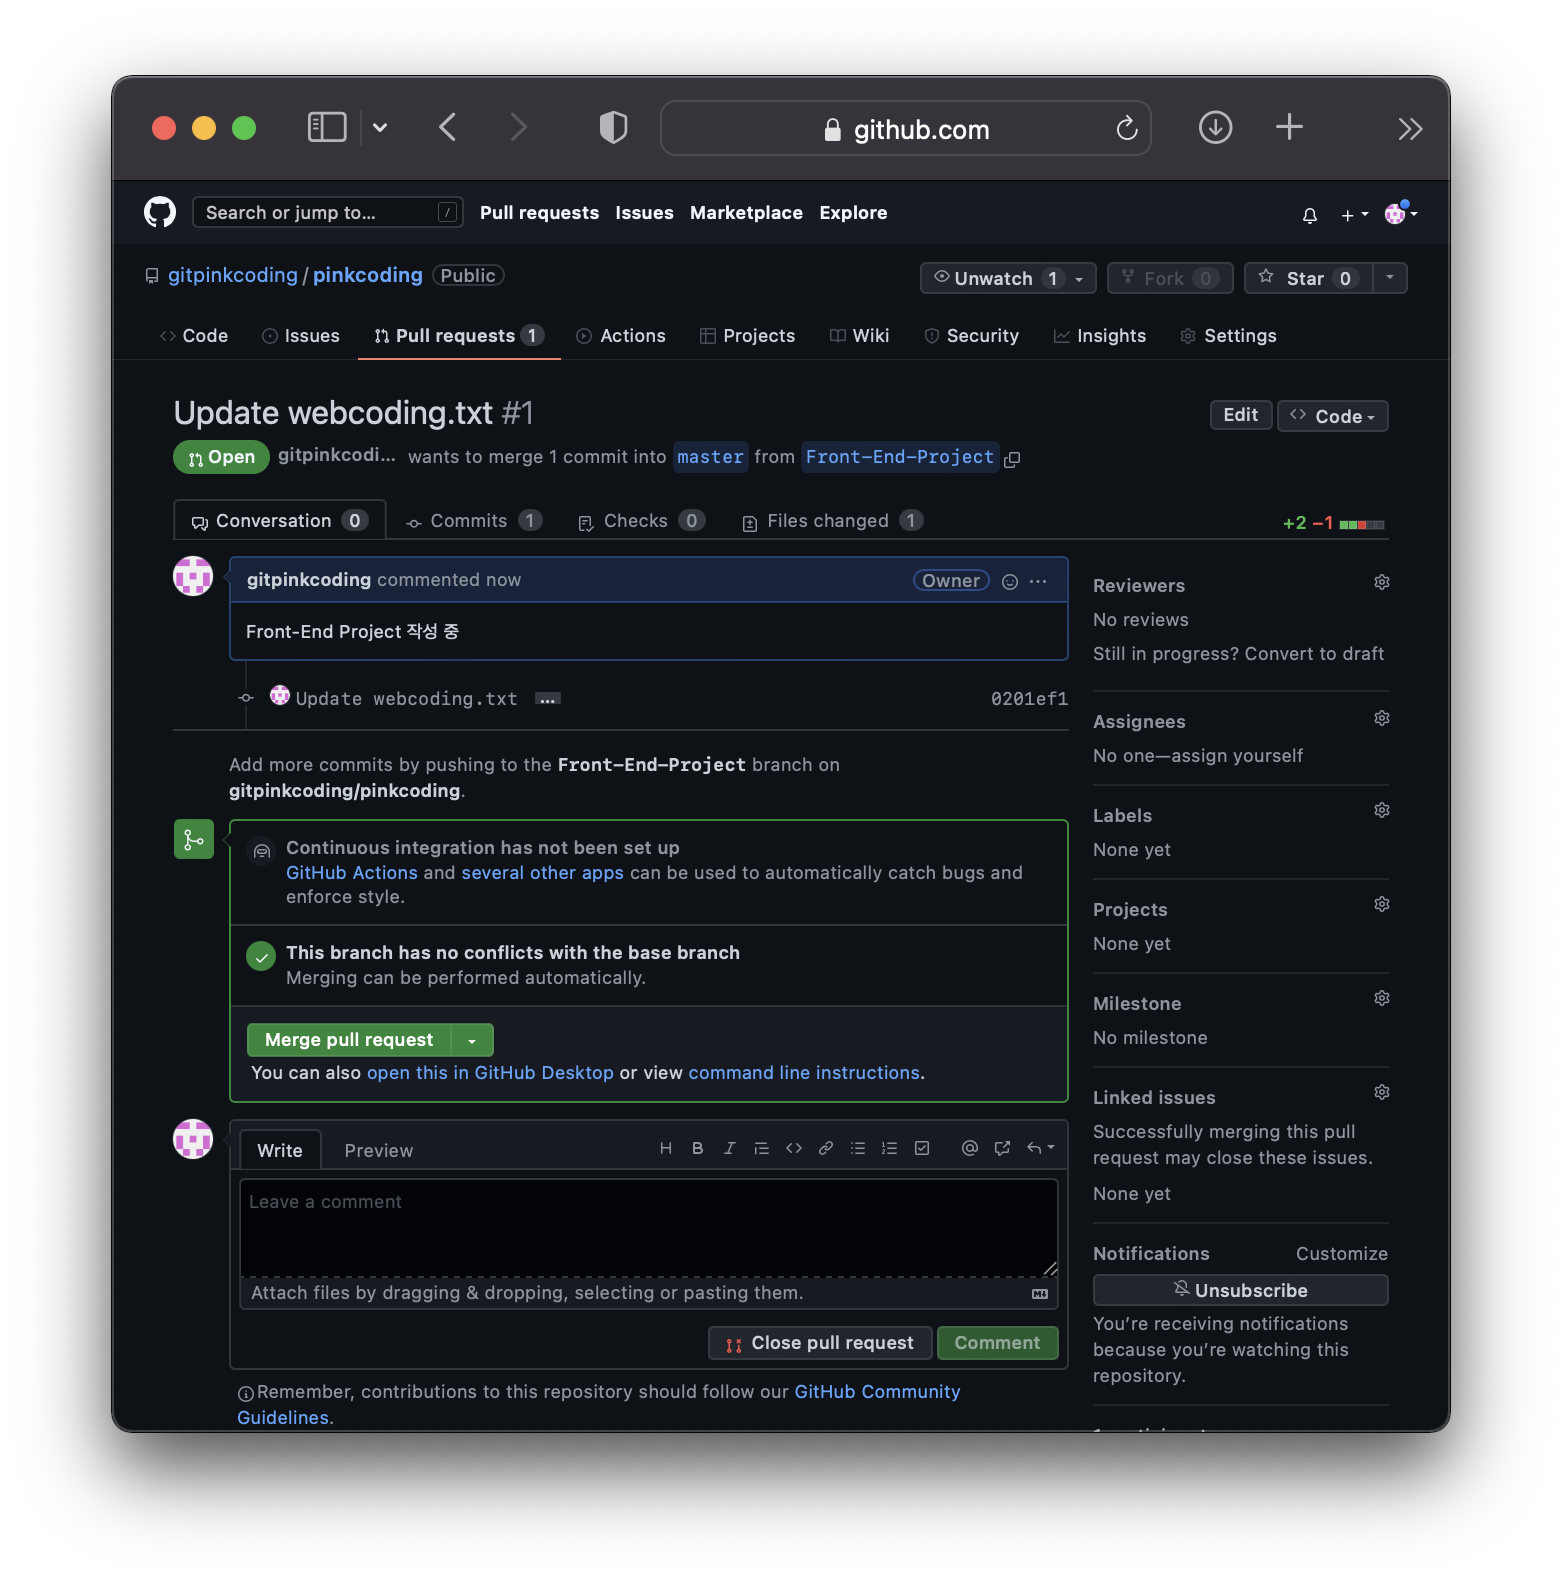Screen dimensions: 1562x1580
Task: Go back in Safari
Action: click(x=448, y=127)
